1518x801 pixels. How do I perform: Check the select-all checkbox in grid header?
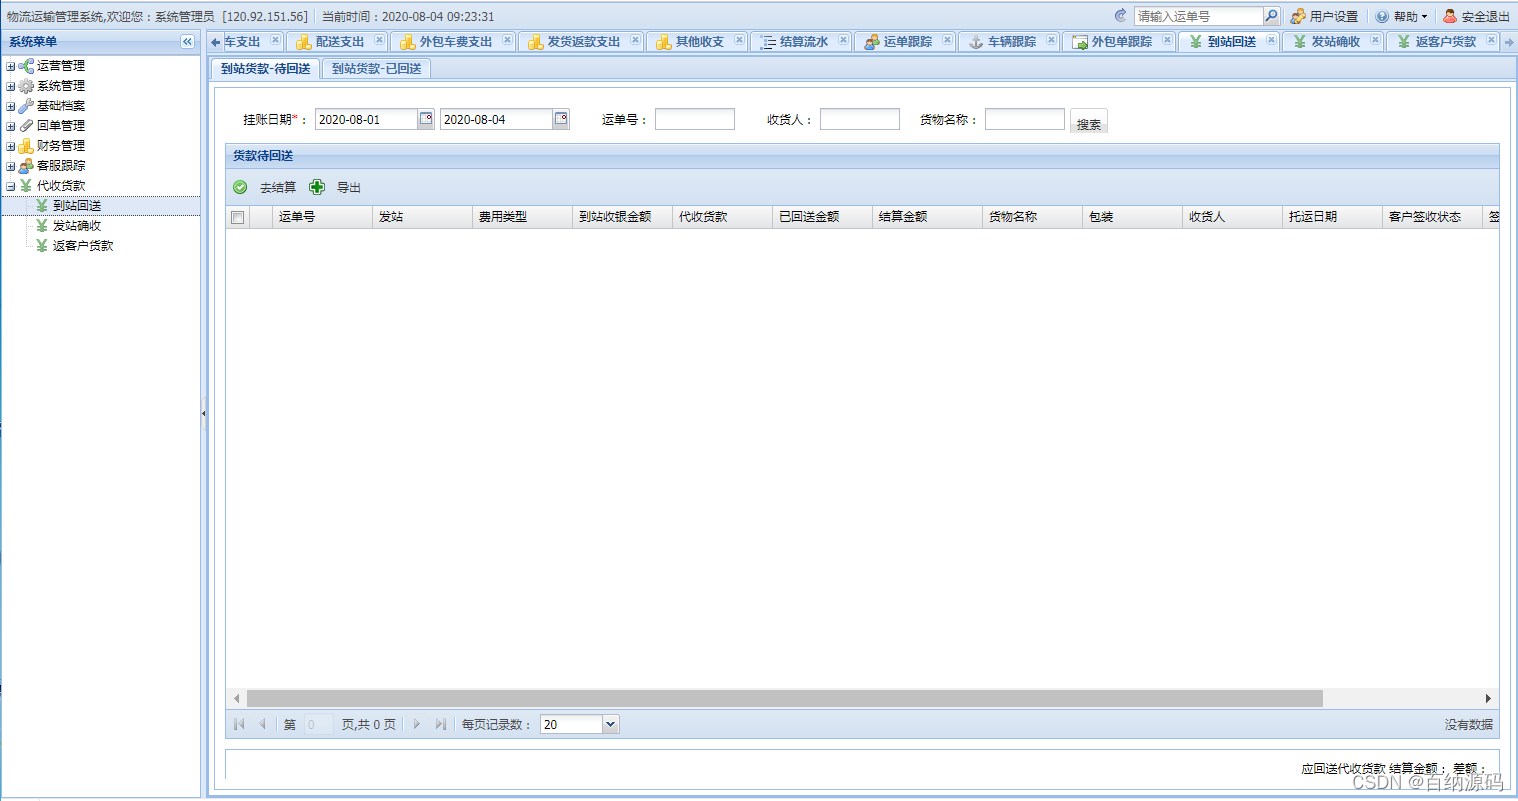[237, 216]
